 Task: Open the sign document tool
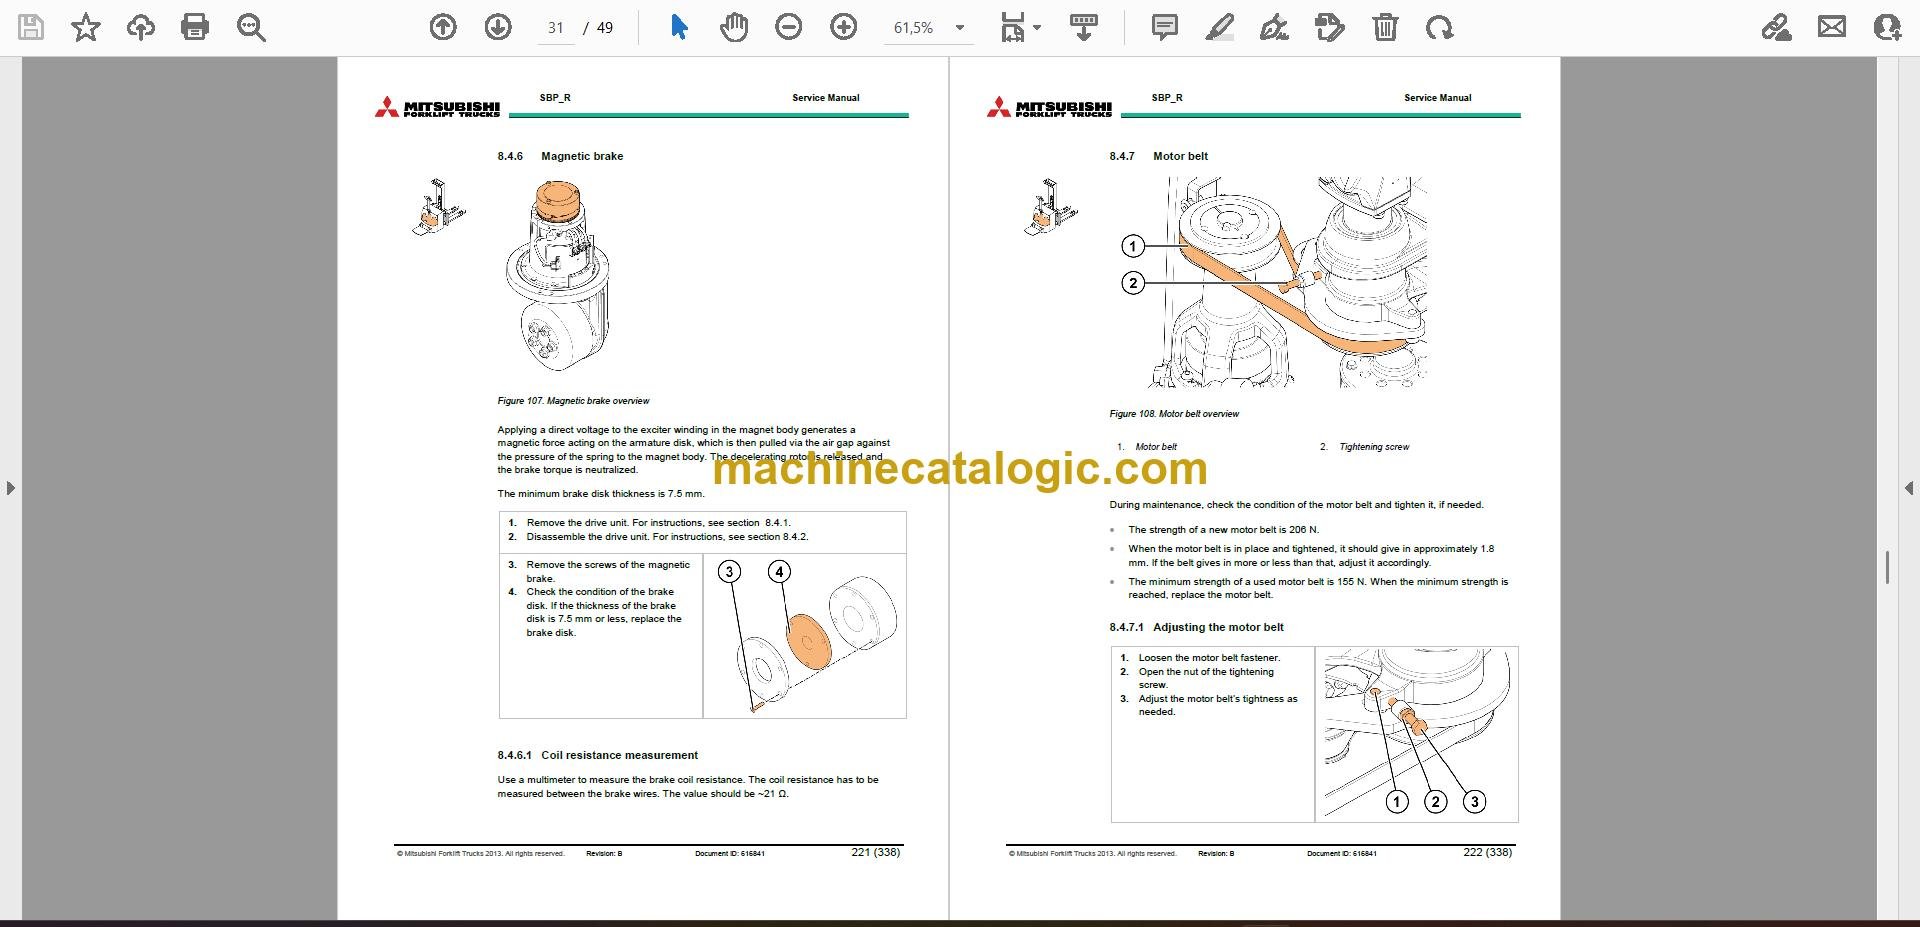coord(1274,27)
